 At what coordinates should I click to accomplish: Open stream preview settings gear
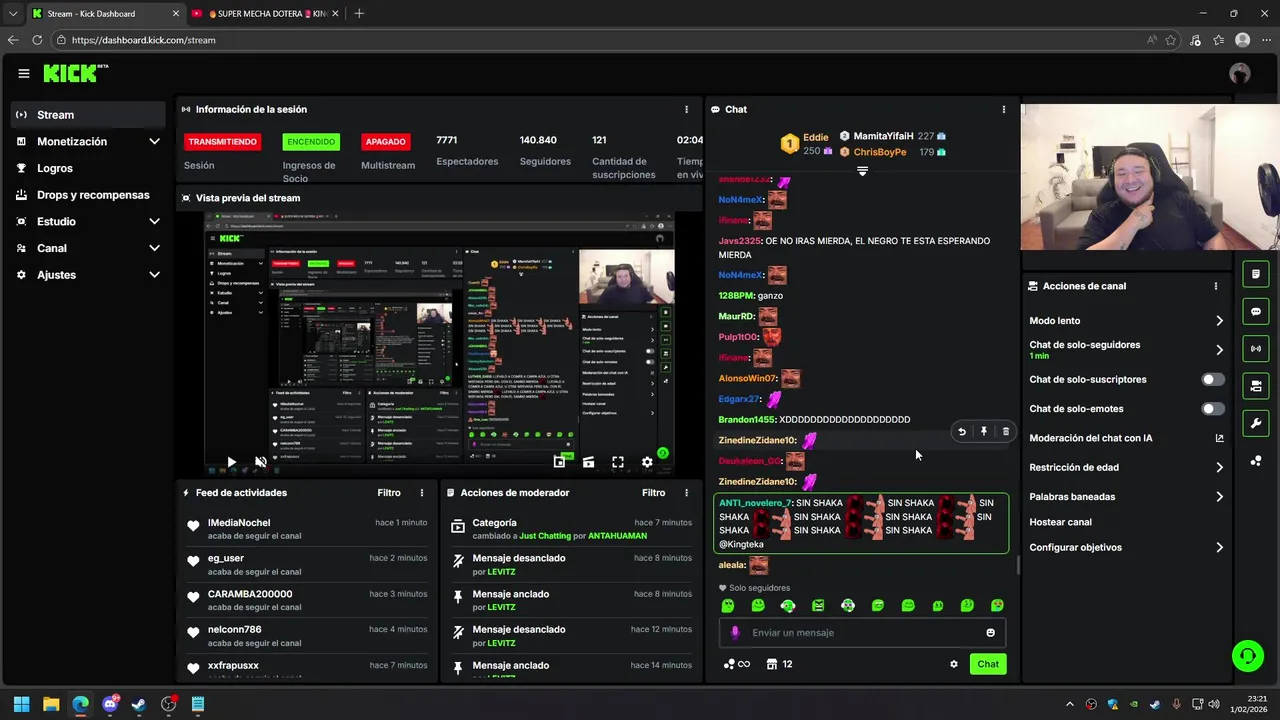click(647, 462)
